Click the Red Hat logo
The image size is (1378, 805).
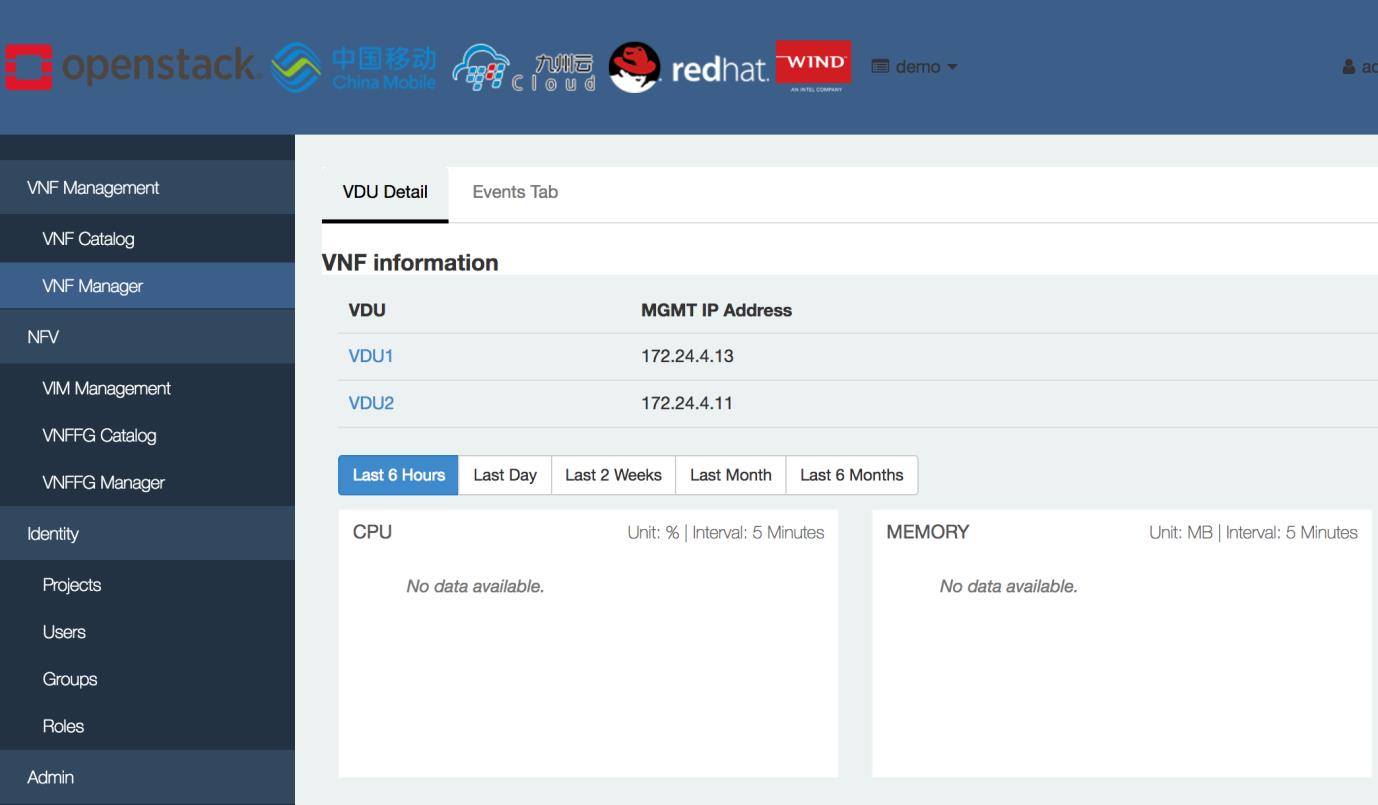(690, 67)
